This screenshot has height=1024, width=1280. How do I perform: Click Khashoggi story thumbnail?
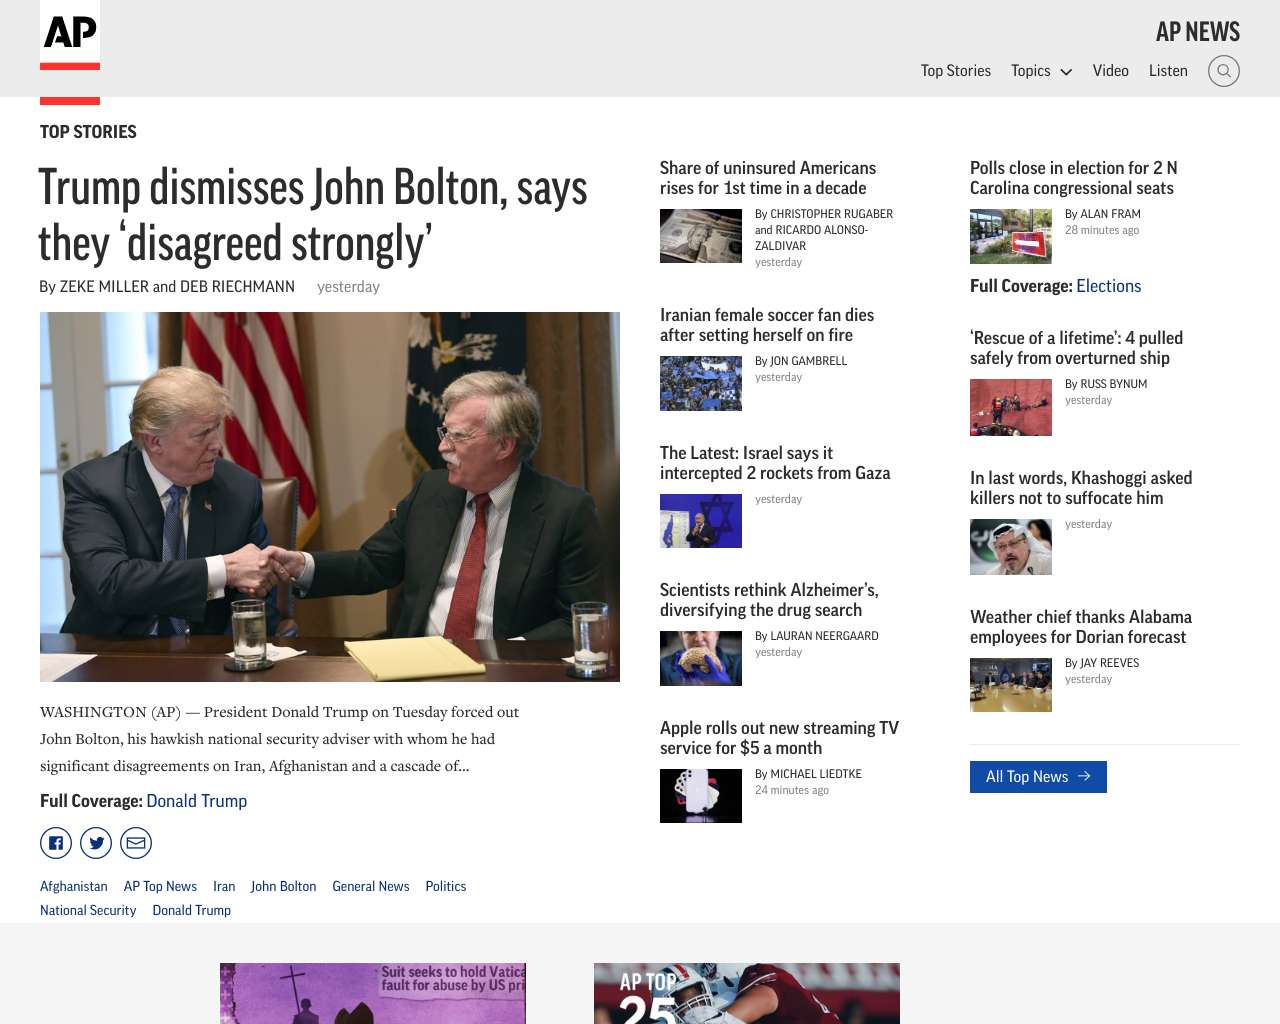(1011, 547)
